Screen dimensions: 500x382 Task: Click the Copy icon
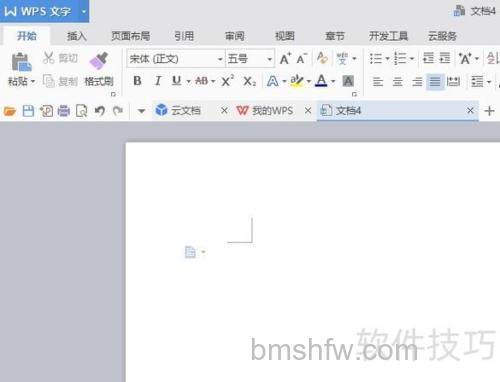(49, 81)
